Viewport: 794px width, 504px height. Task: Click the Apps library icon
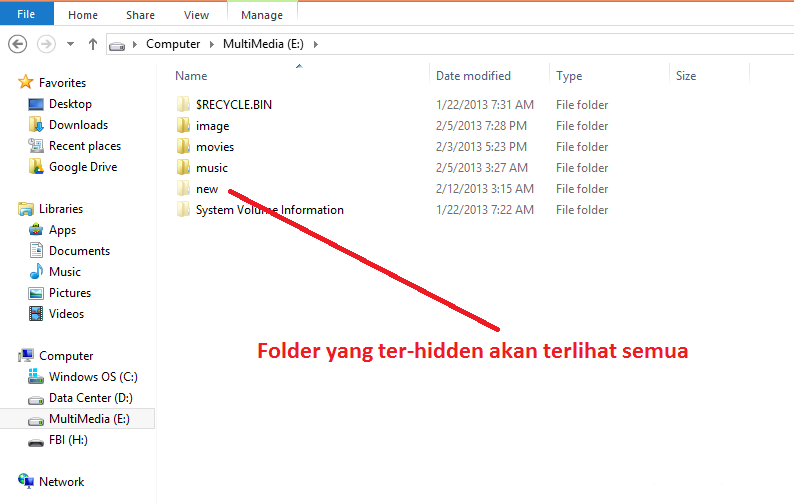[36, 229]
